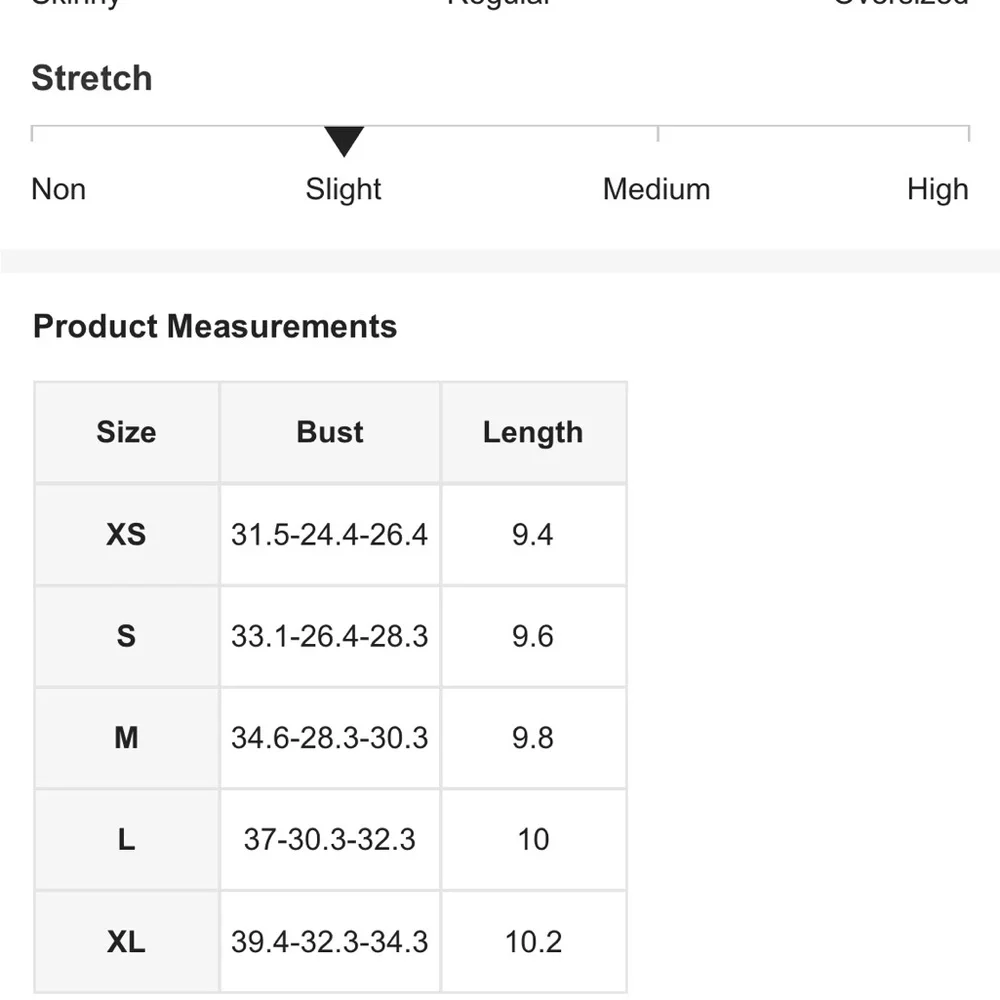
Task: Select the Non stretch label
Action: coord(59,189)
